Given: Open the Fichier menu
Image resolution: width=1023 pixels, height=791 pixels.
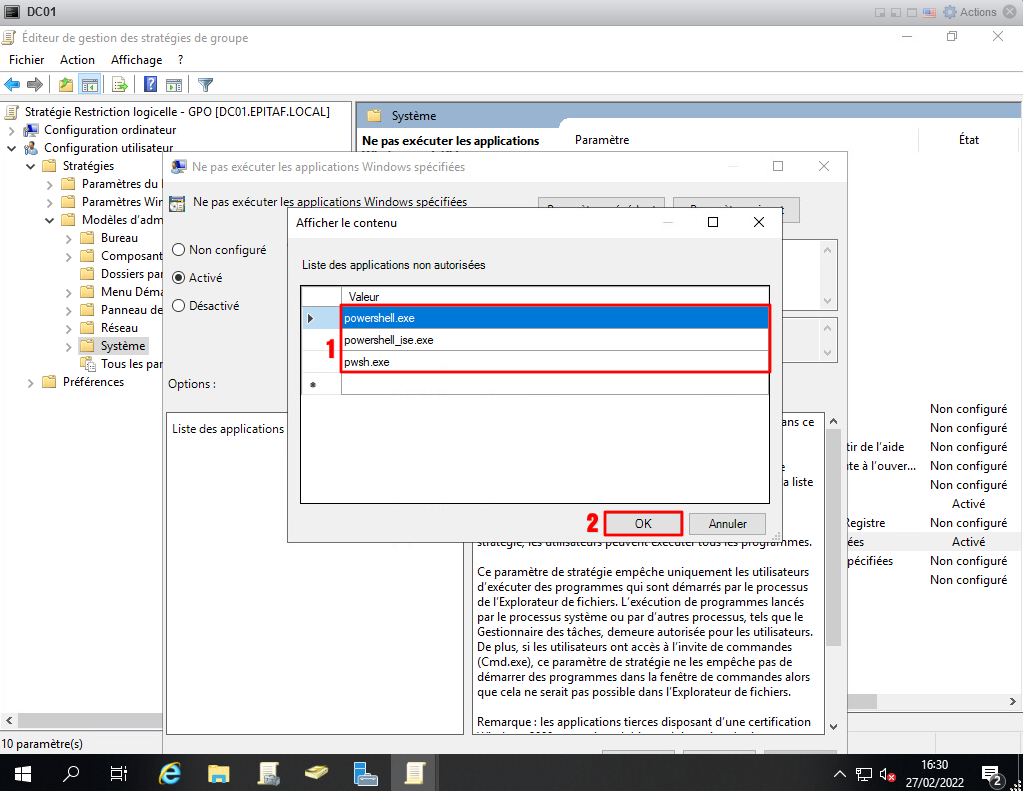Looking at the screenshot, I should tap(27, 60).
